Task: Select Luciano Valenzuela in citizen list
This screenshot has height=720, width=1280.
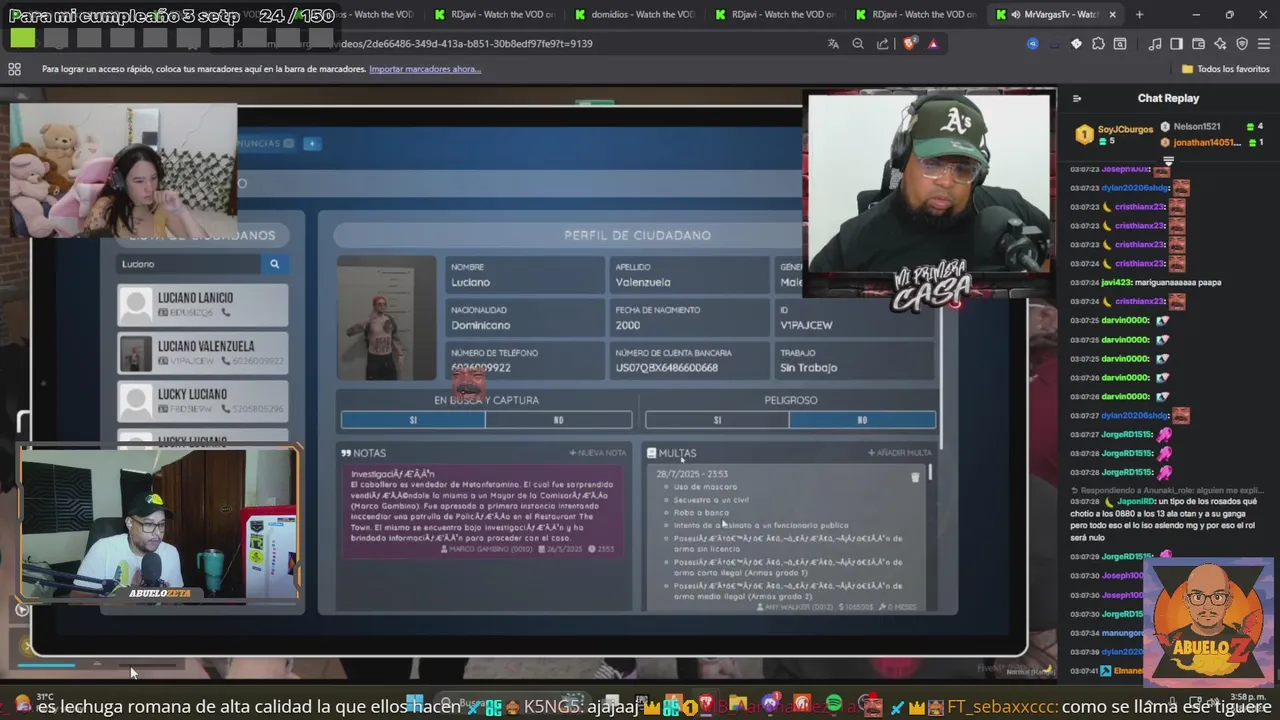Action: pyautogui.click(x=203, y=353)
